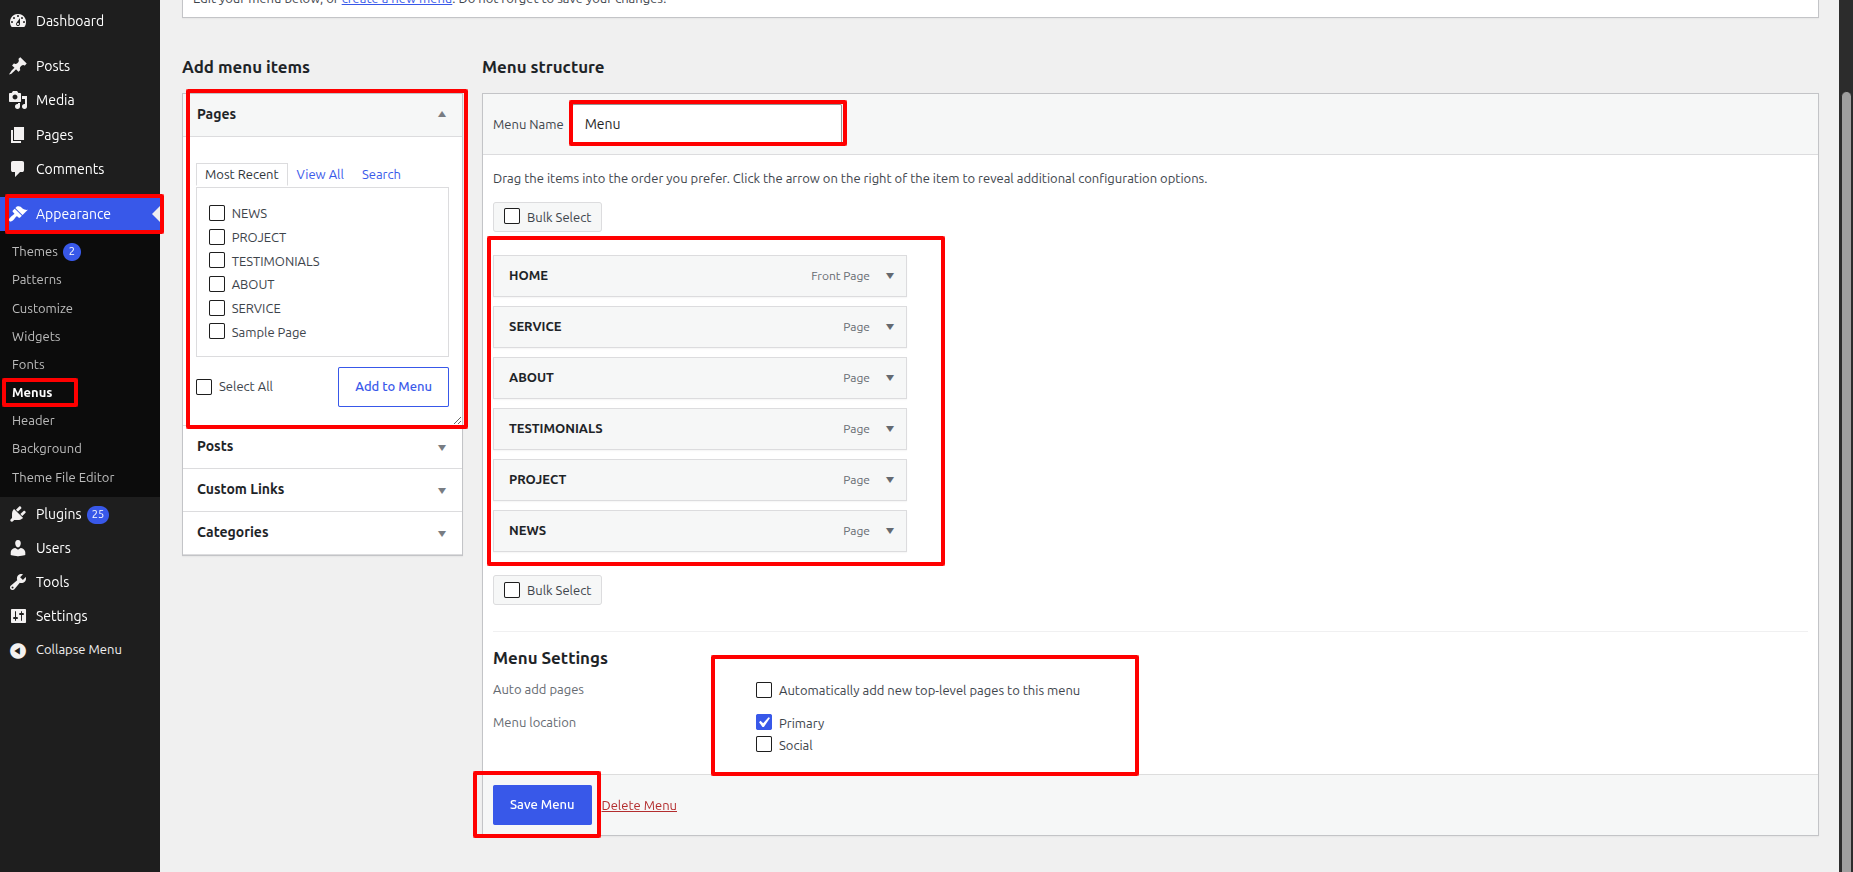Open the Fonts submenu item
The image size is (1853, 872).
[28, 365]
